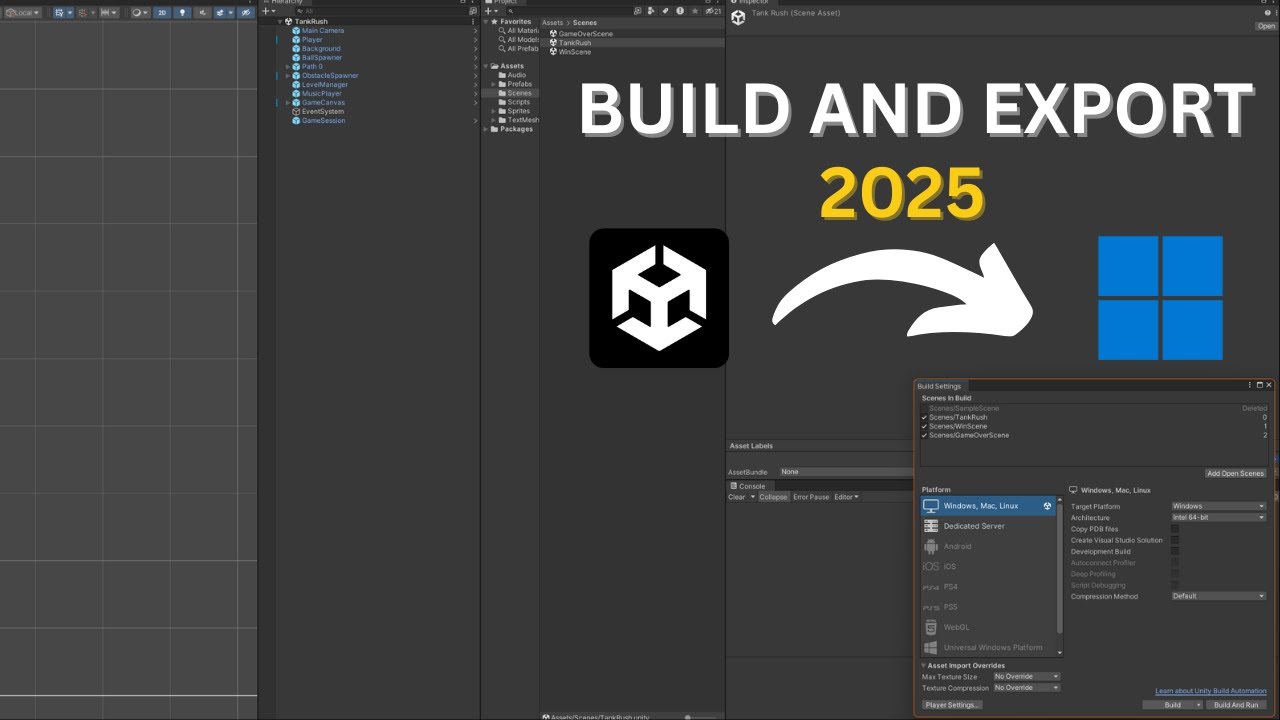1280x720 pixels.
Task: Select WebGL platform in Build Settings
Action: tap(988, 627)
